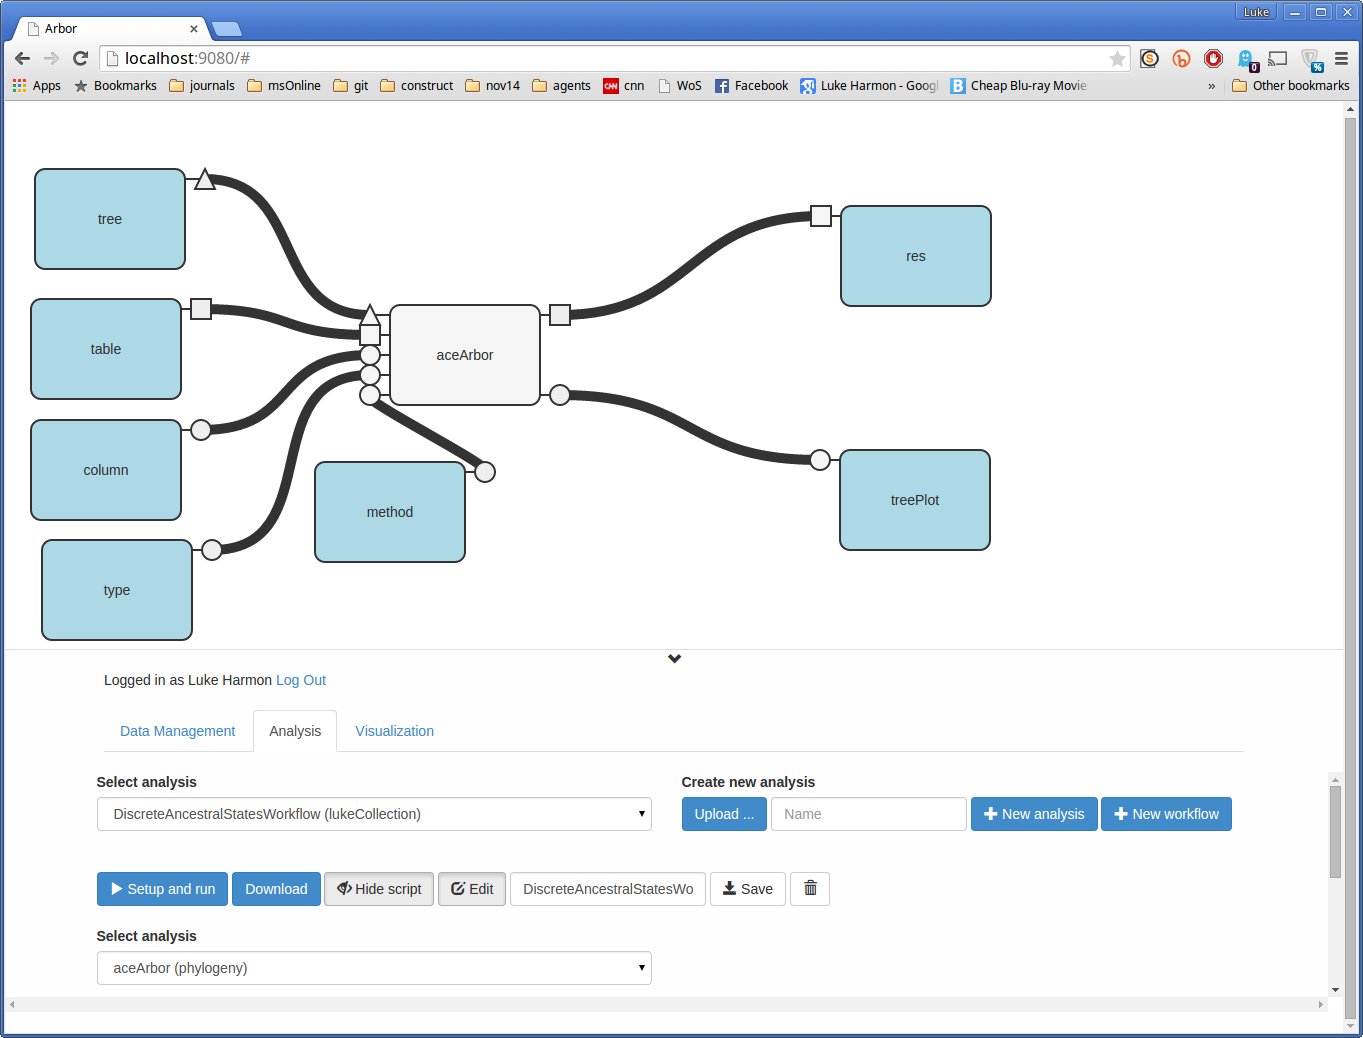This screenshot has width=1363, height=1038.
Task: Select the type node box
Action: tap(117, 590)
